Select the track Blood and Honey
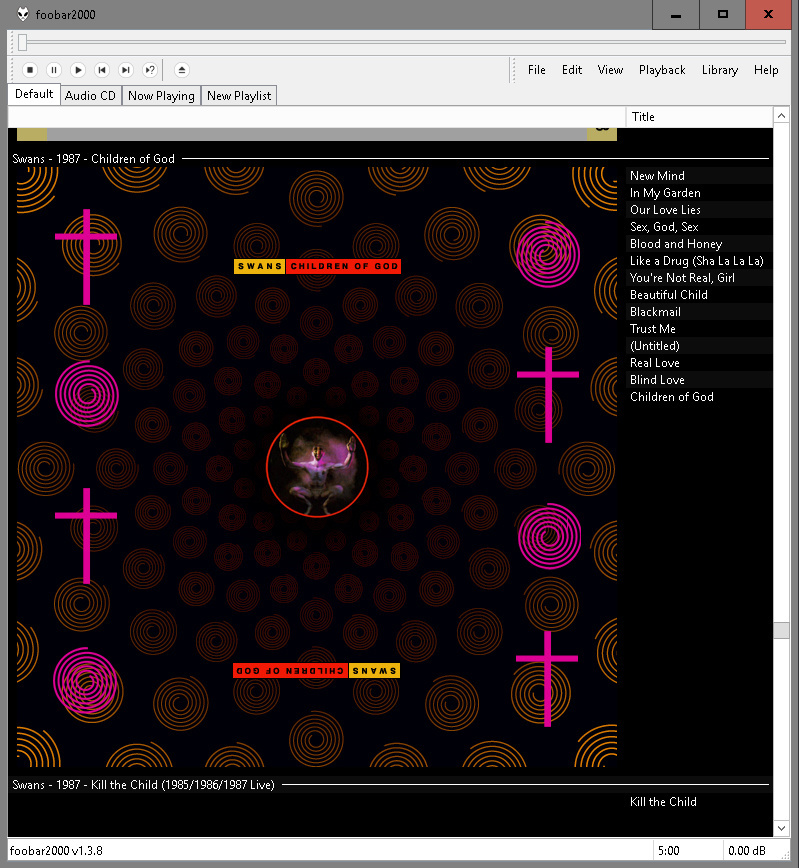 pos(676,244)
